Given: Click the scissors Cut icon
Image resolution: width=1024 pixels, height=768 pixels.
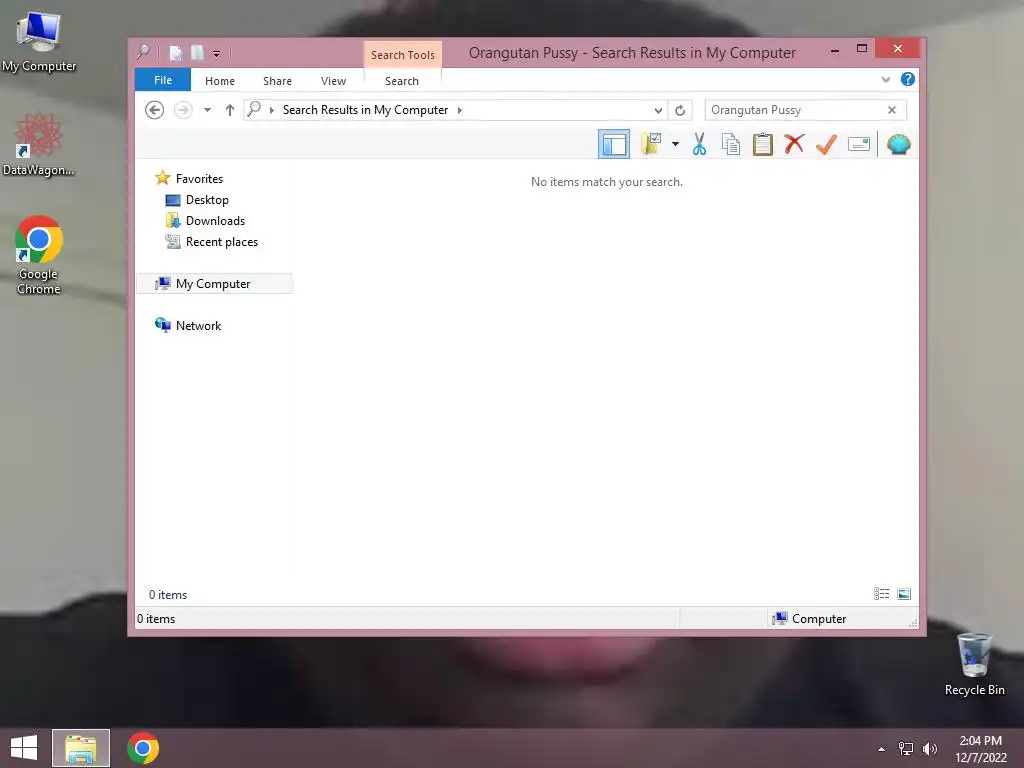Looking at the screenshot, I should (699, 144).
